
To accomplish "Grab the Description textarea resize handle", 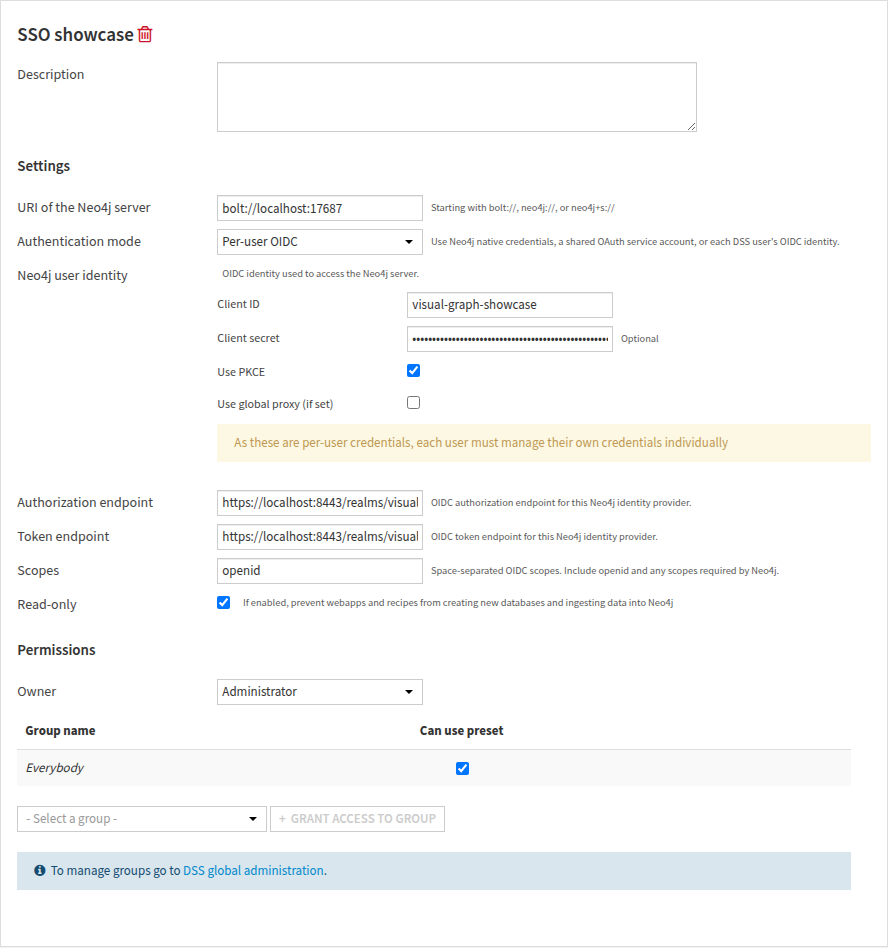I will (x=692, y=126).
